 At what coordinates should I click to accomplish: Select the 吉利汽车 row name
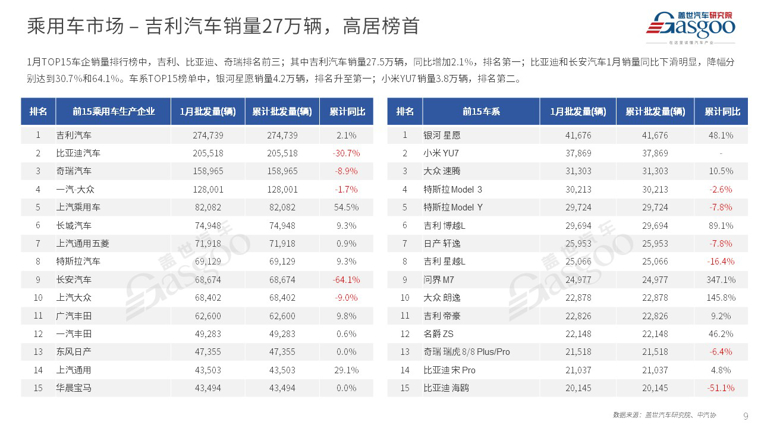pyautogui.click(x=74, y=135)
